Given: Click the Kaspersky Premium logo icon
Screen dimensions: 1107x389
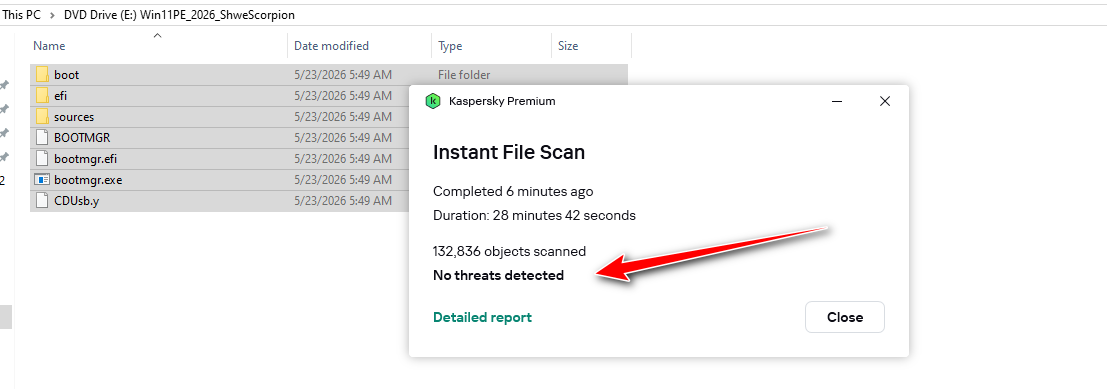Looking at the screenshot, I should 433,101.
